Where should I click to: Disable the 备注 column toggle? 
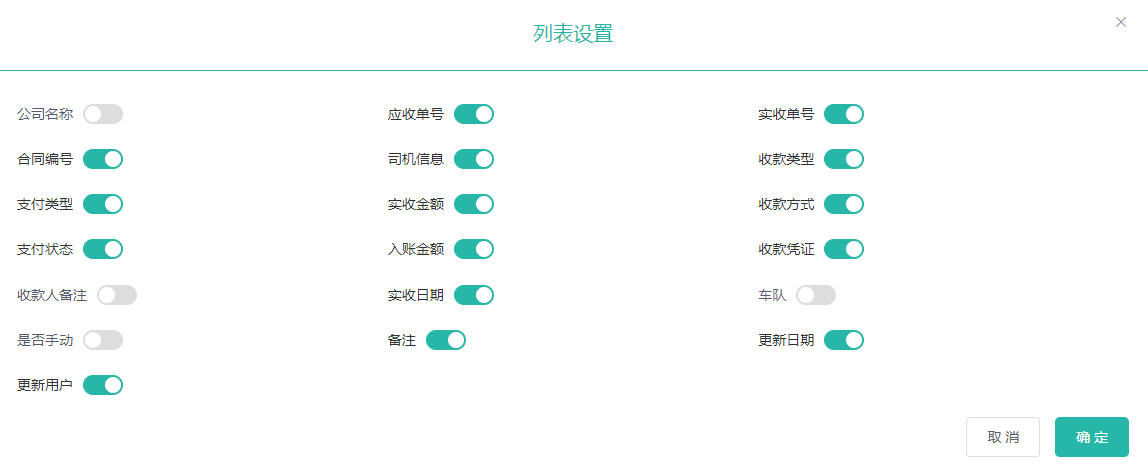(x=446, y=340)
